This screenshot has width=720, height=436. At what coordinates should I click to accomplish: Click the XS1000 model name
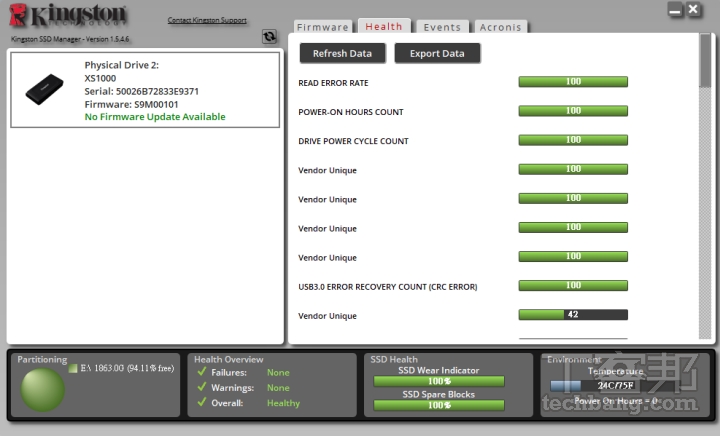pos(100,78)
